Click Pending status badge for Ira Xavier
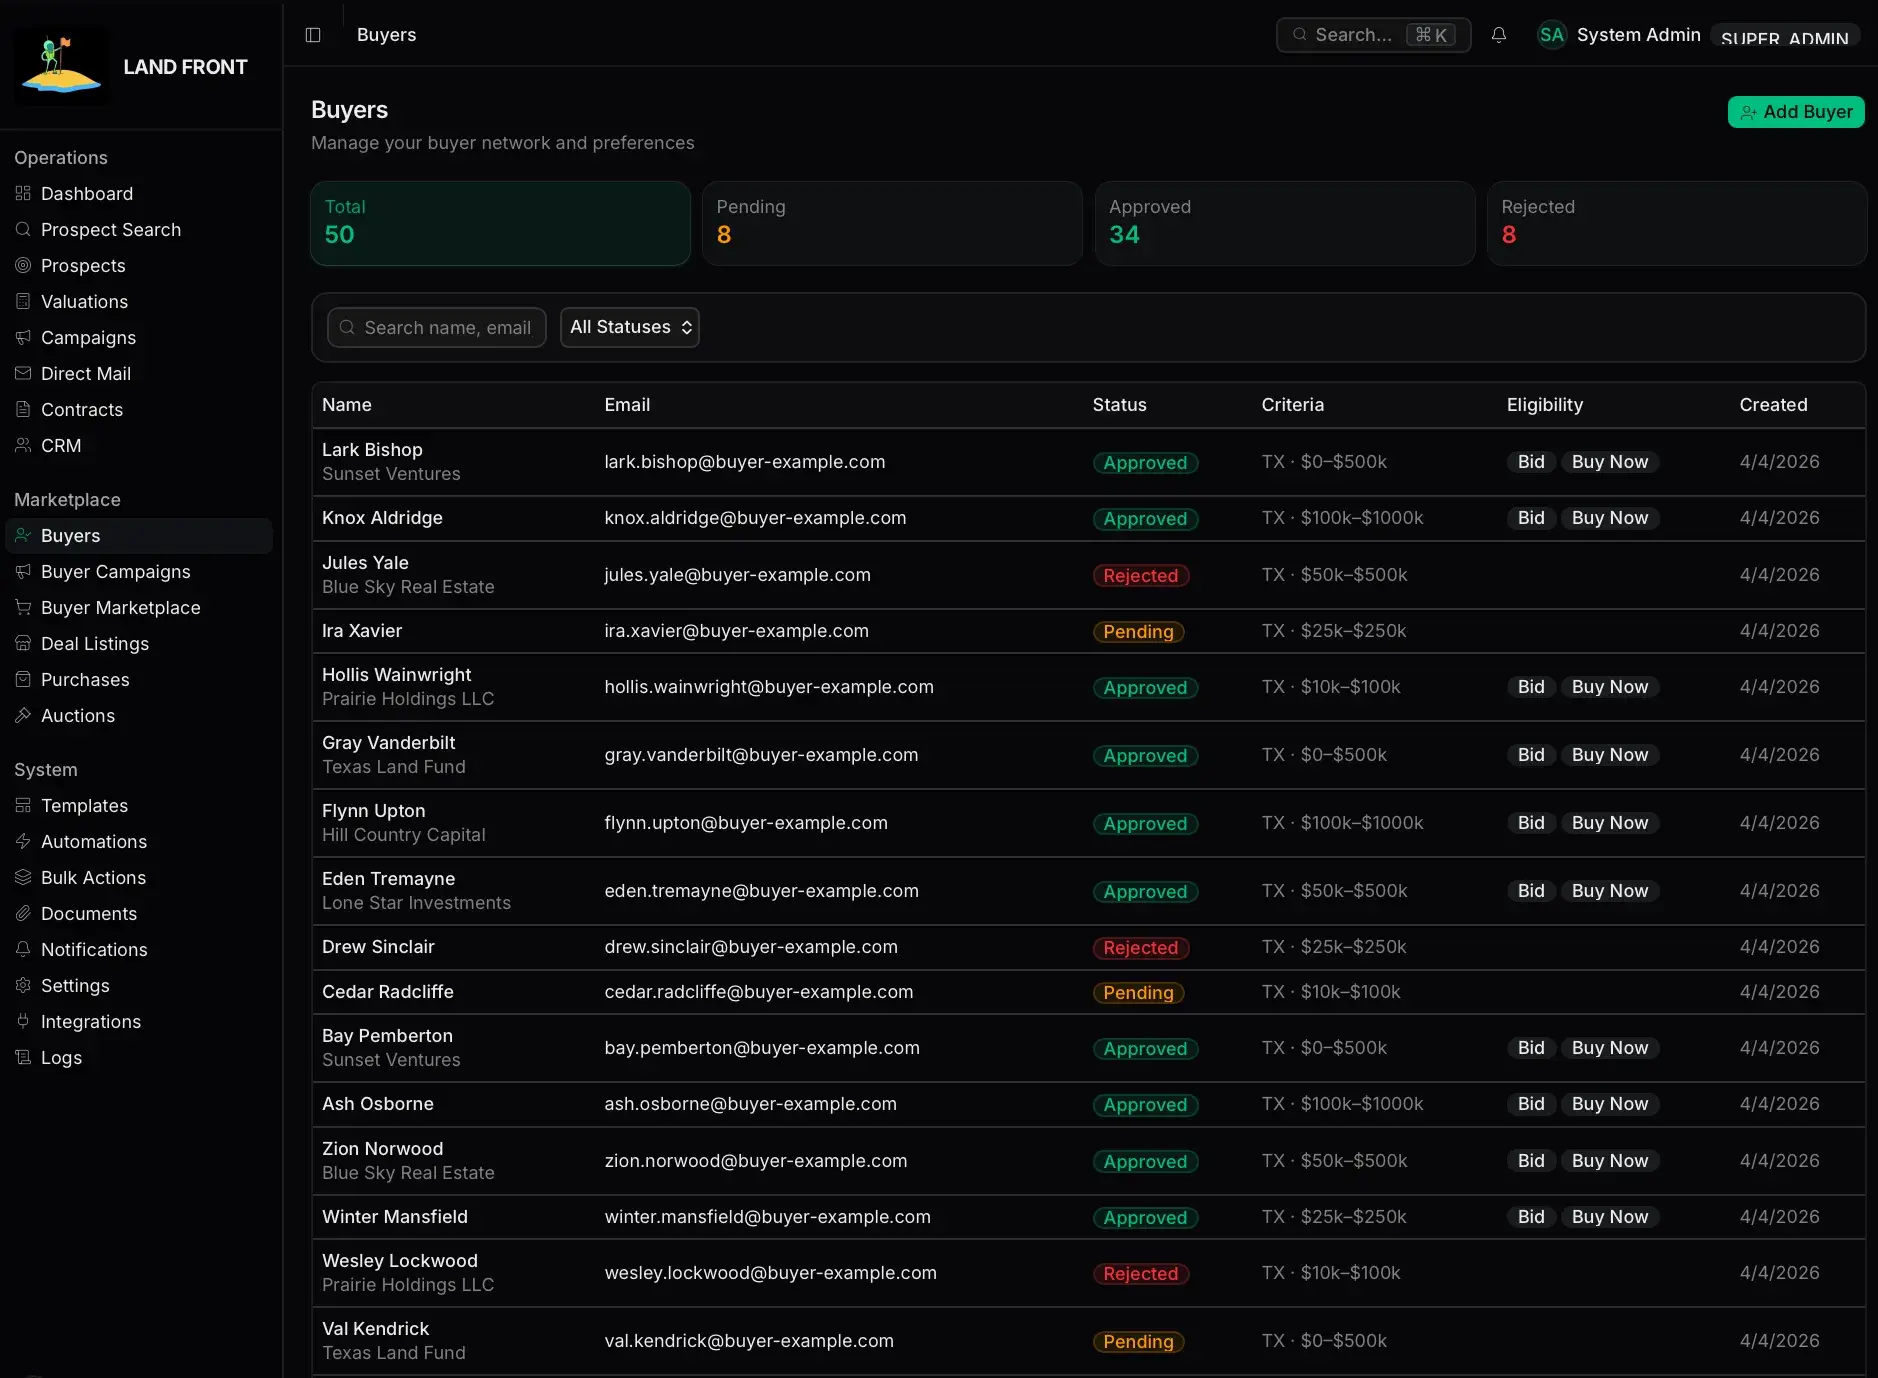This screenshot has height=1378, width=1878. 1138,631
